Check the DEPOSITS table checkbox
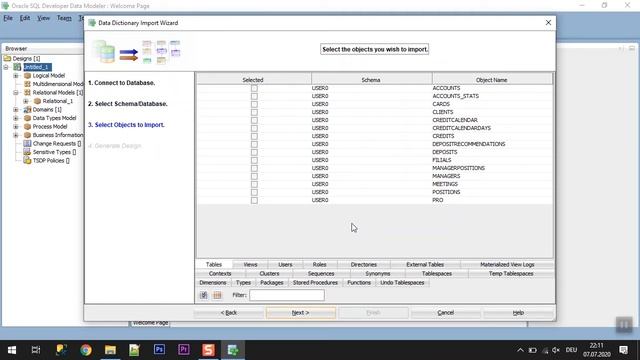640x360 pixels. click(x=254, y=152)
